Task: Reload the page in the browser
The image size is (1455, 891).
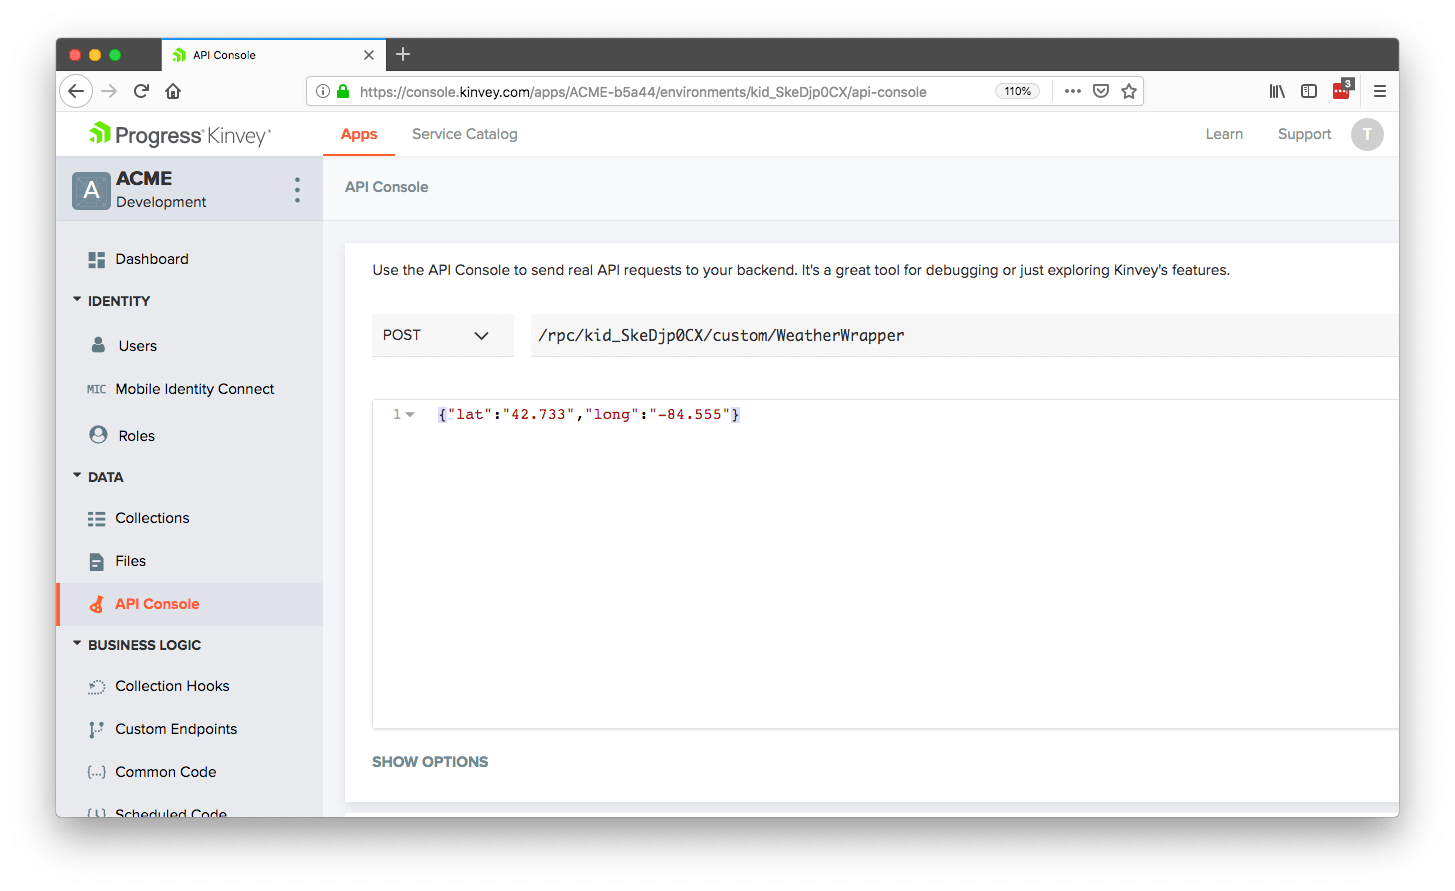Action: 141,91
